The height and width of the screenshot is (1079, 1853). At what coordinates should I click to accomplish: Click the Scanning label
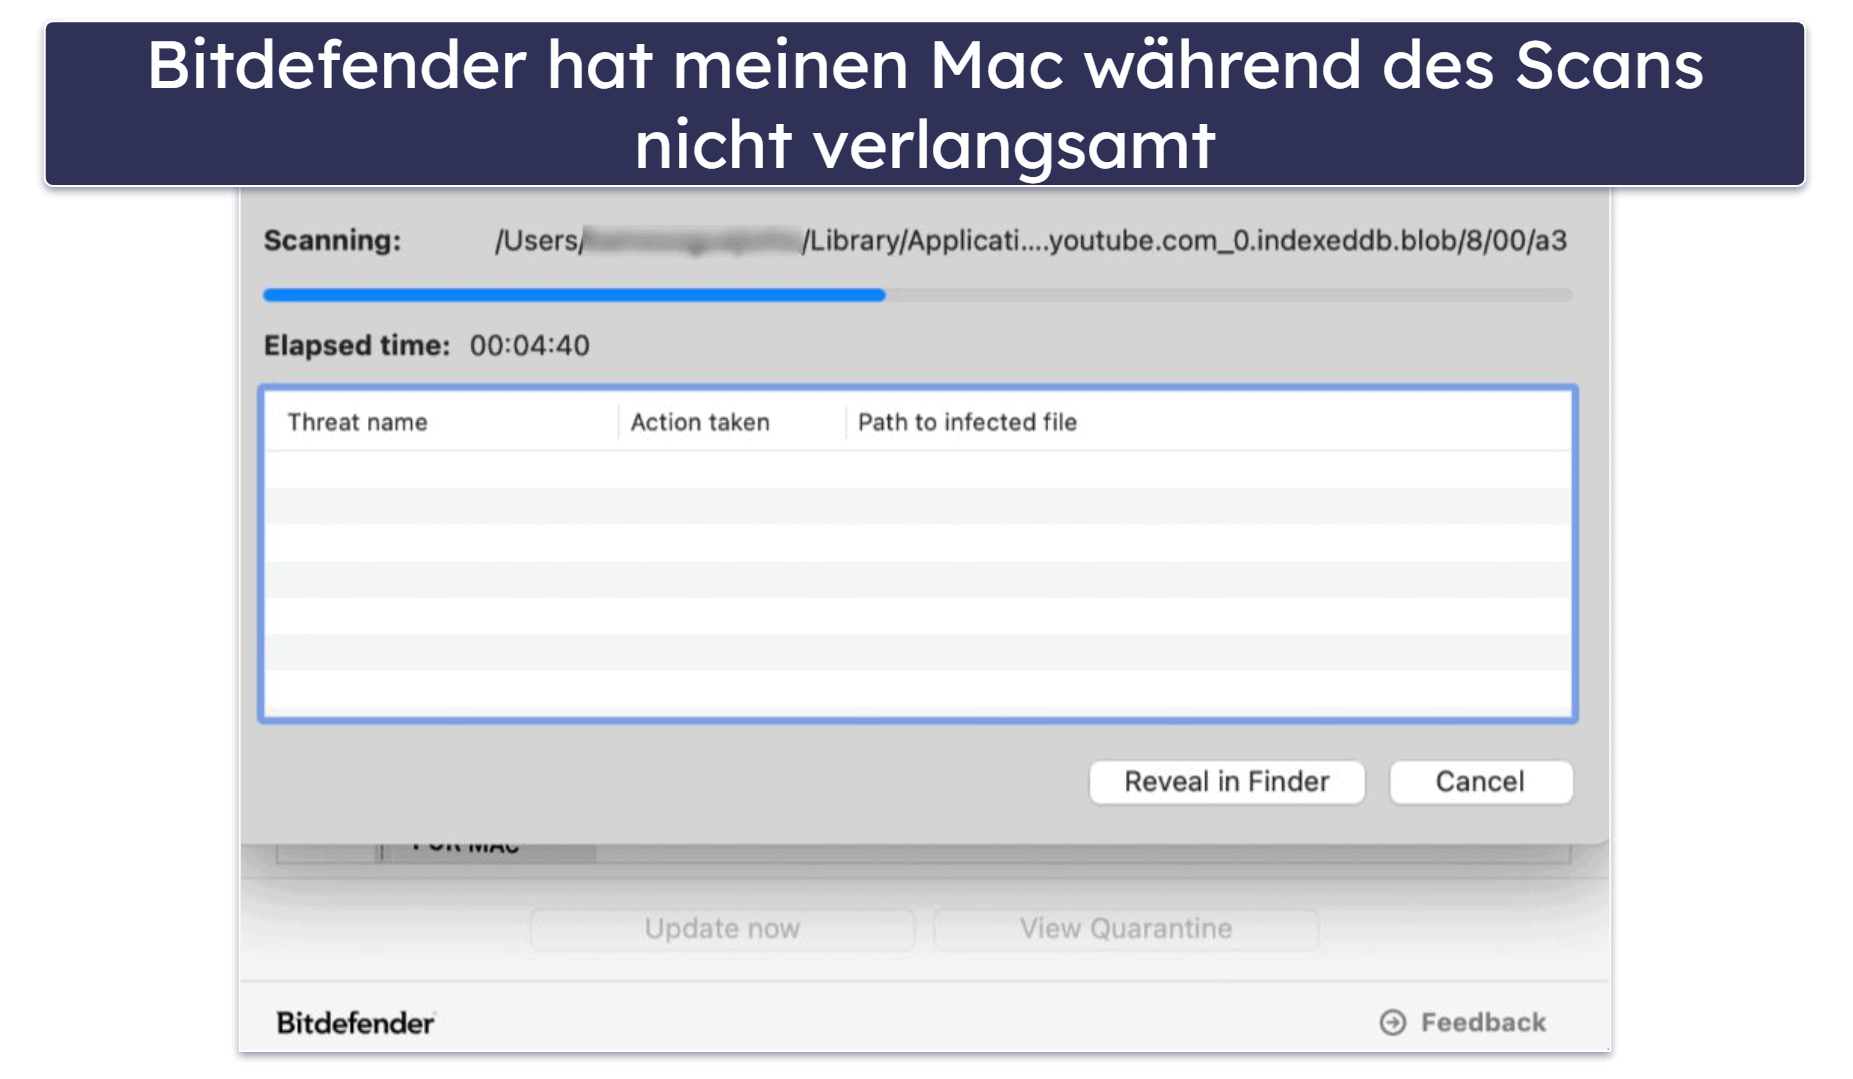[x=332, y=240]
